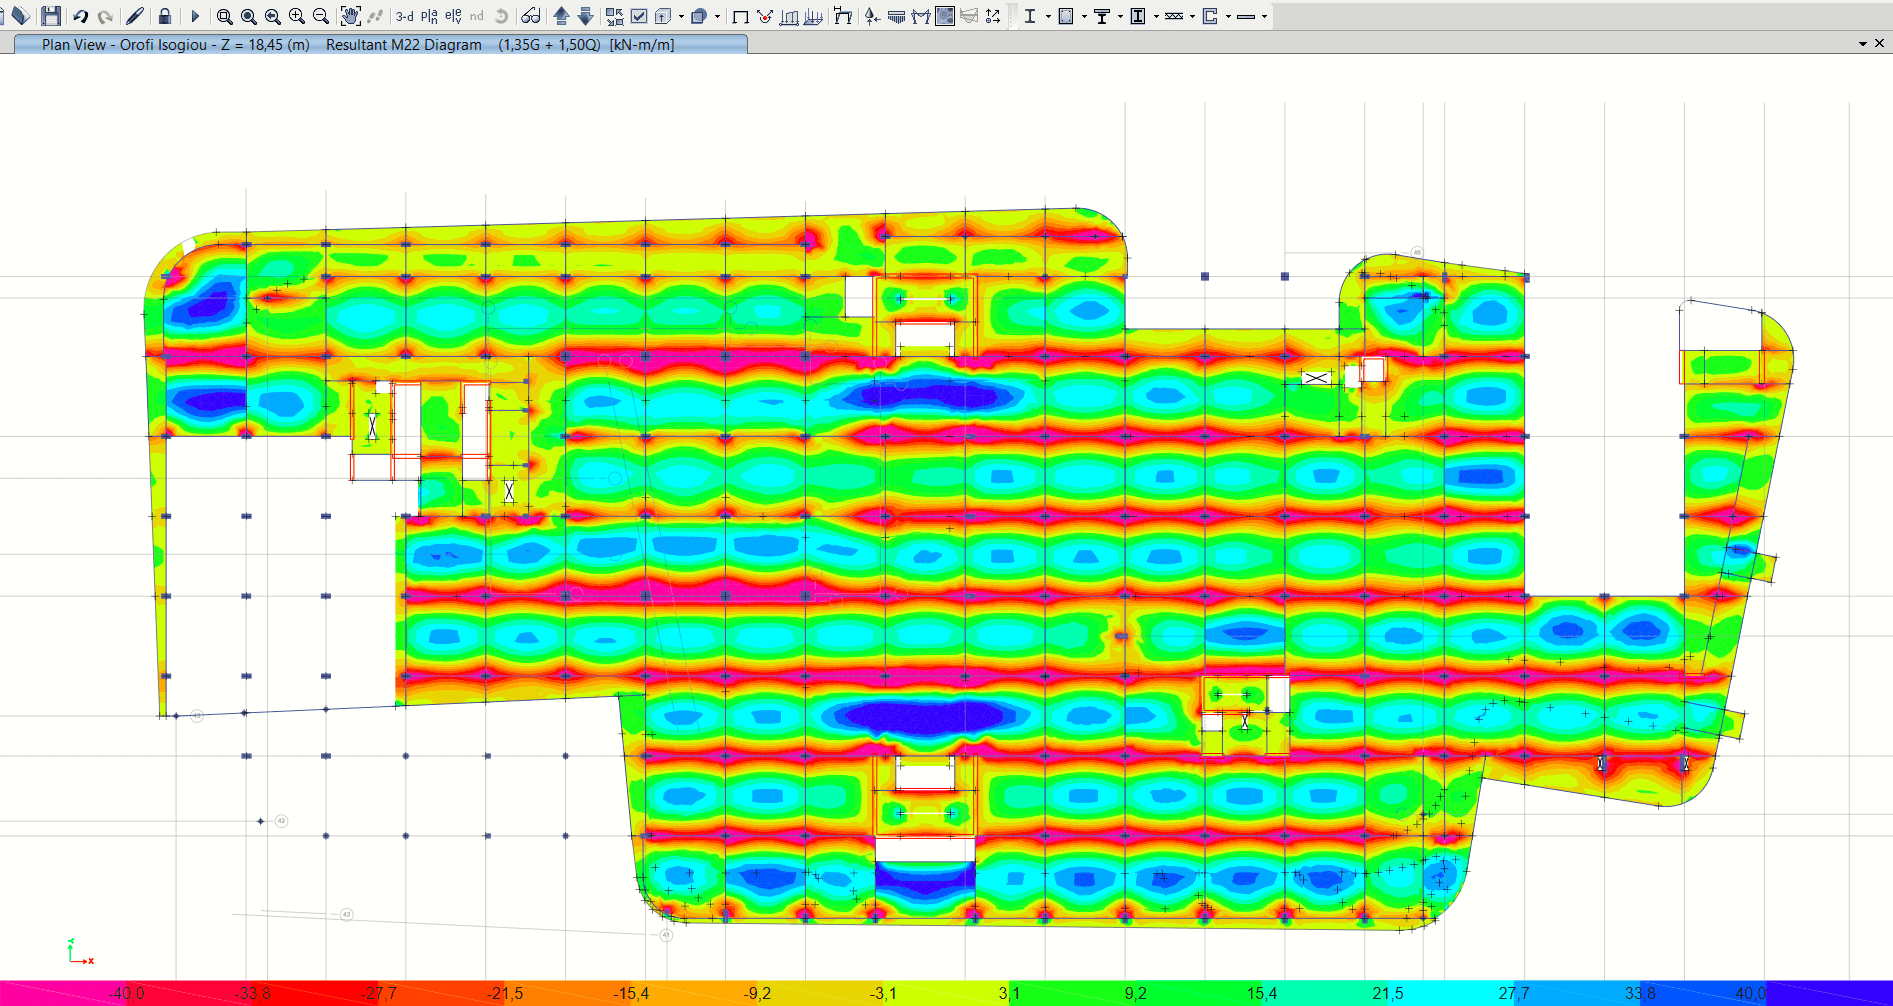The image size is (1893, 1006).
Task: Open dropdown beside steel I-beam design
Action: point(1048,16)
